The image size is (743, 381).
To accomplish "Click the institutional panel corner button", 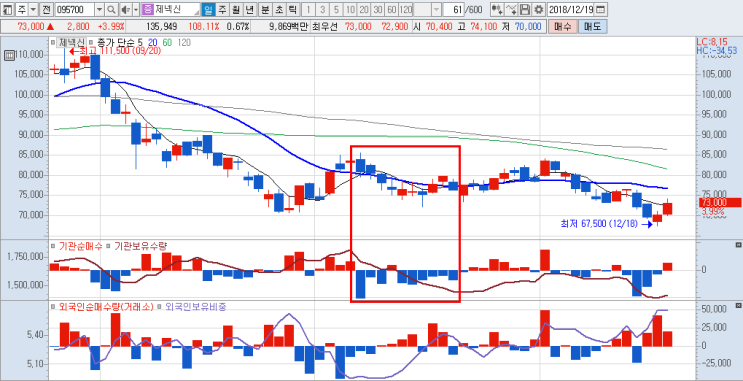I will 738,245.
